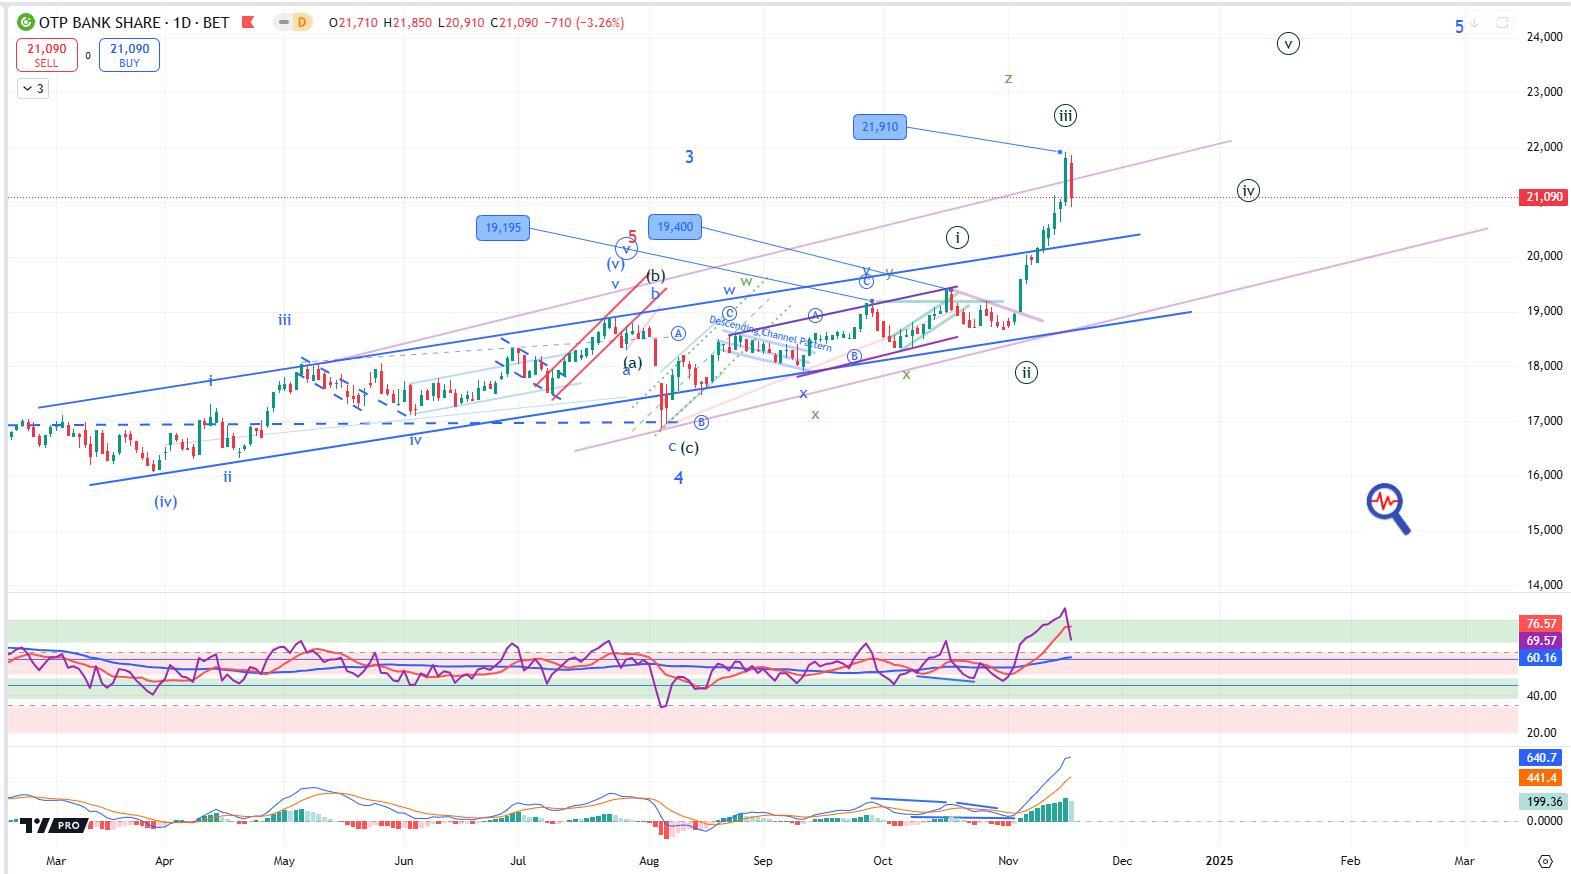Click the orange 441.4 signal value tag

[x=1542, y=778]
